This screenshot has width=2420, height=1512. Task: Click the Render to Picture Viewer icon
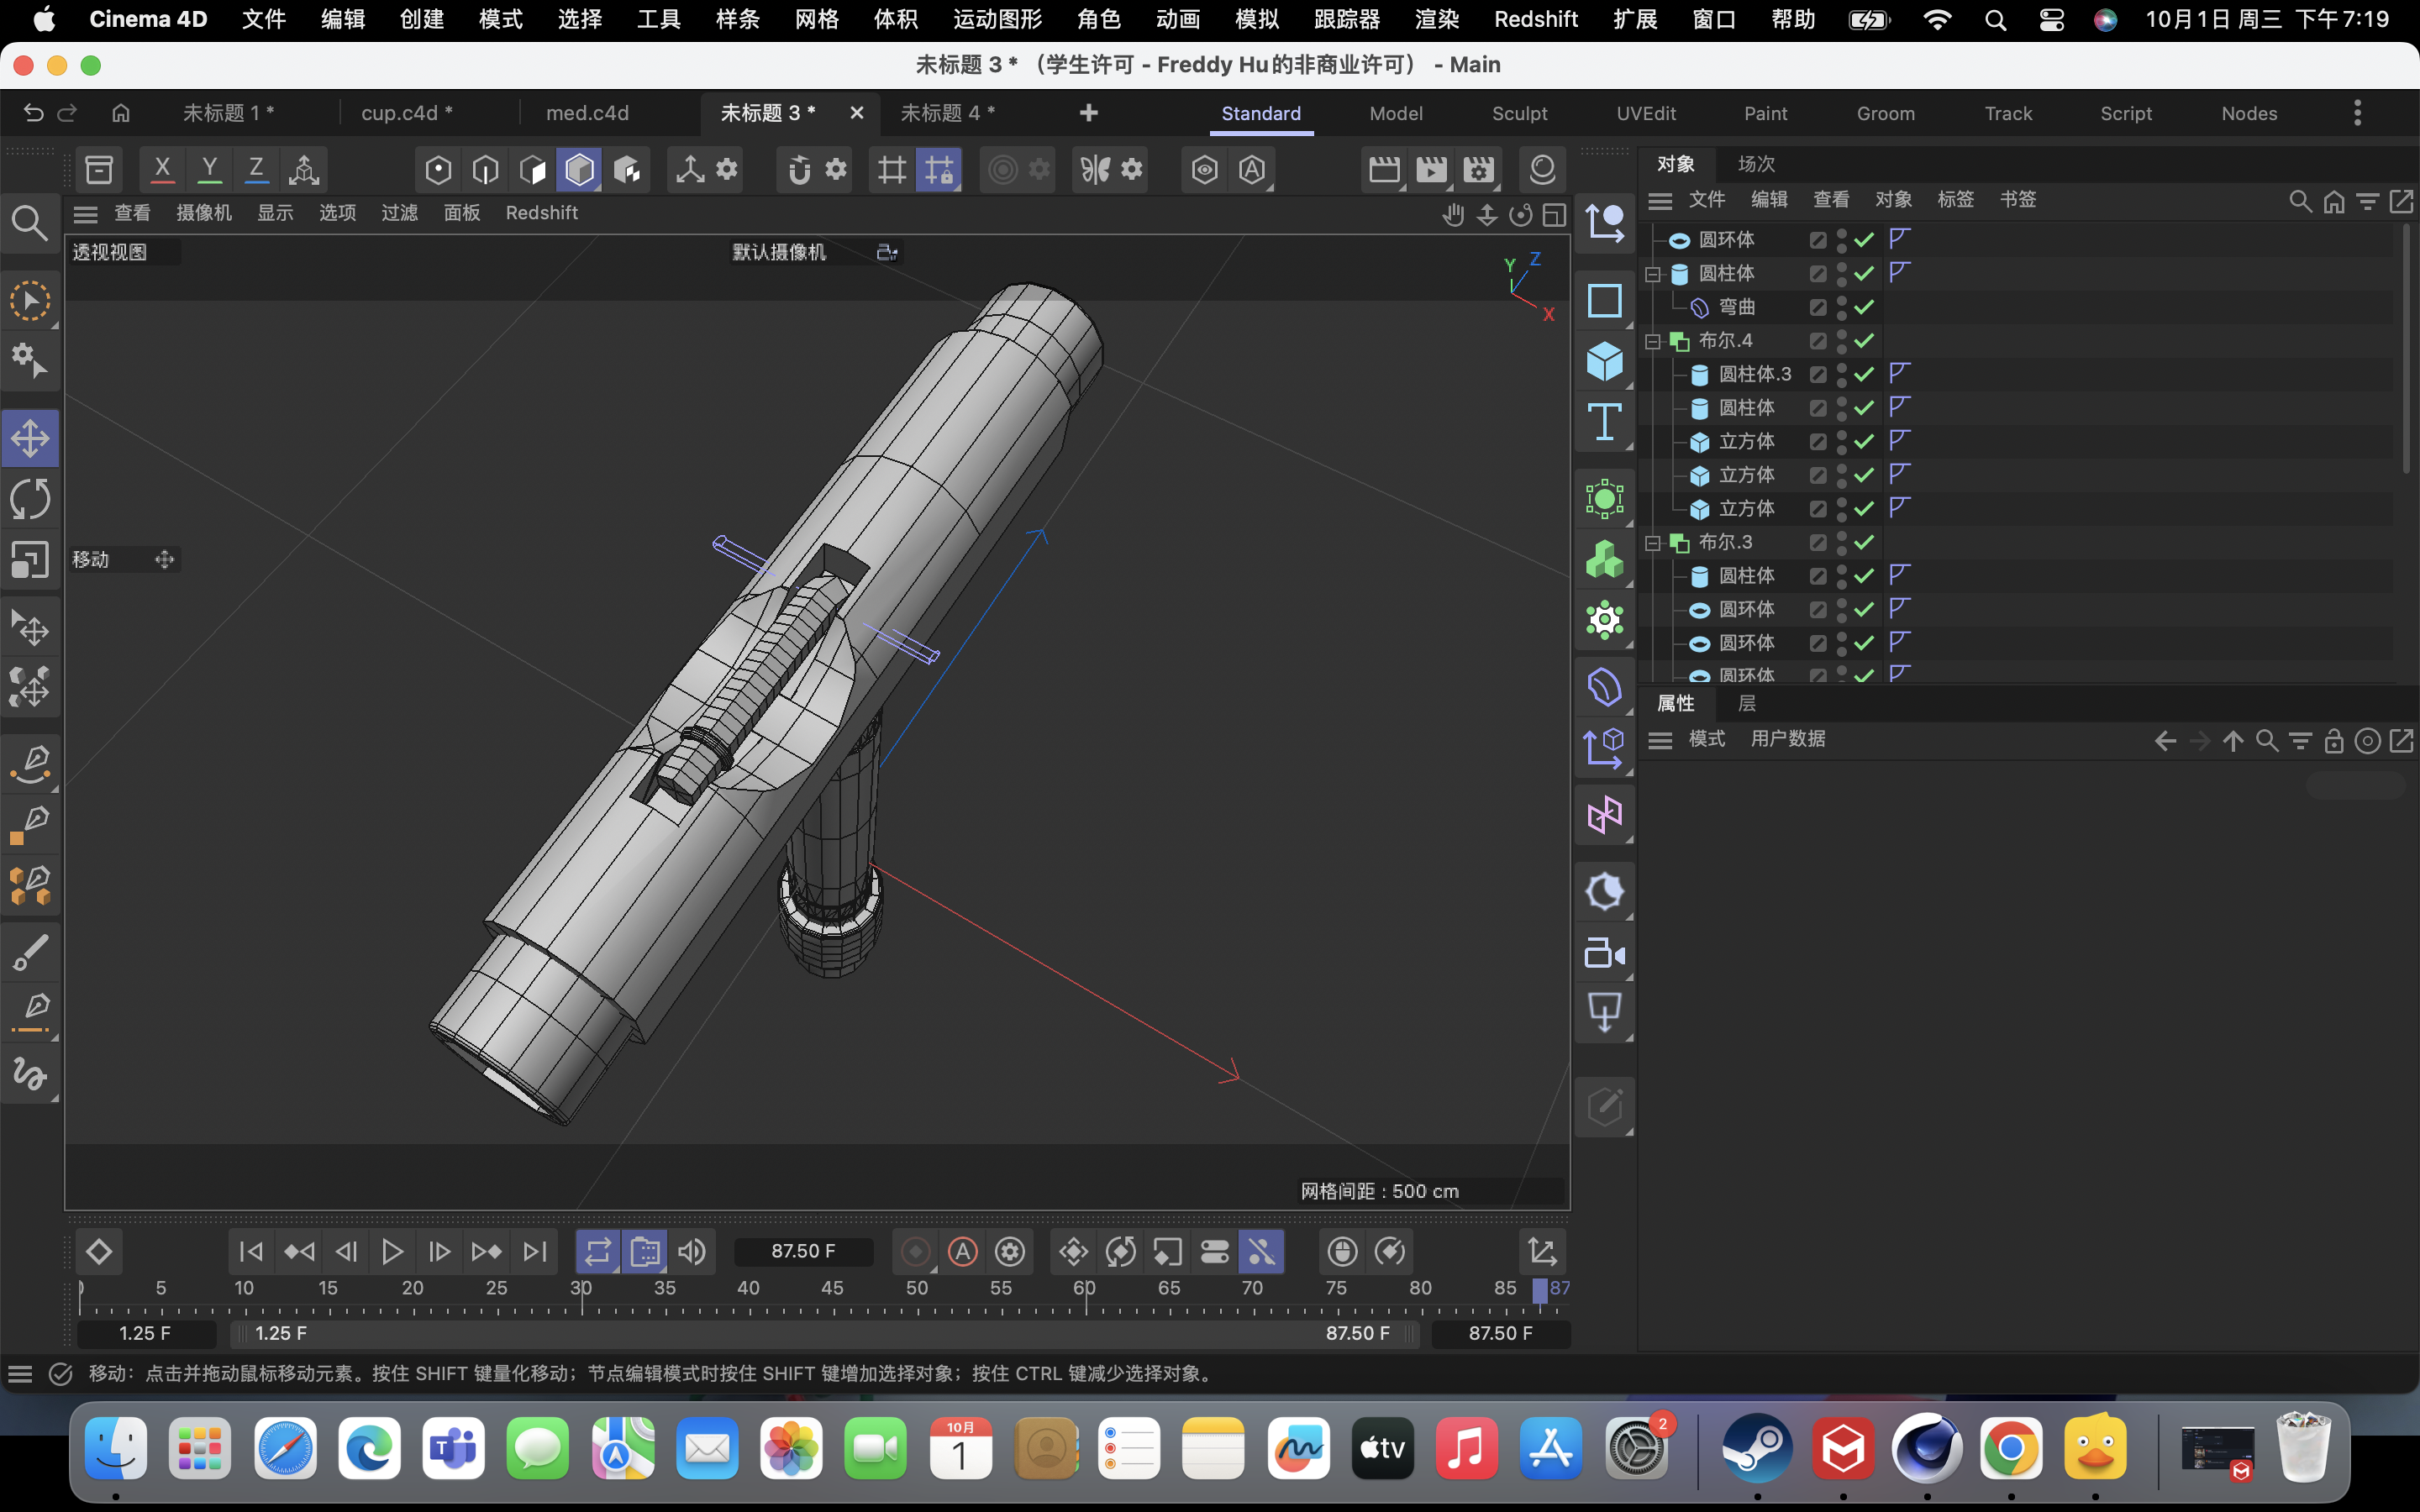click(x=1431, y=169)
